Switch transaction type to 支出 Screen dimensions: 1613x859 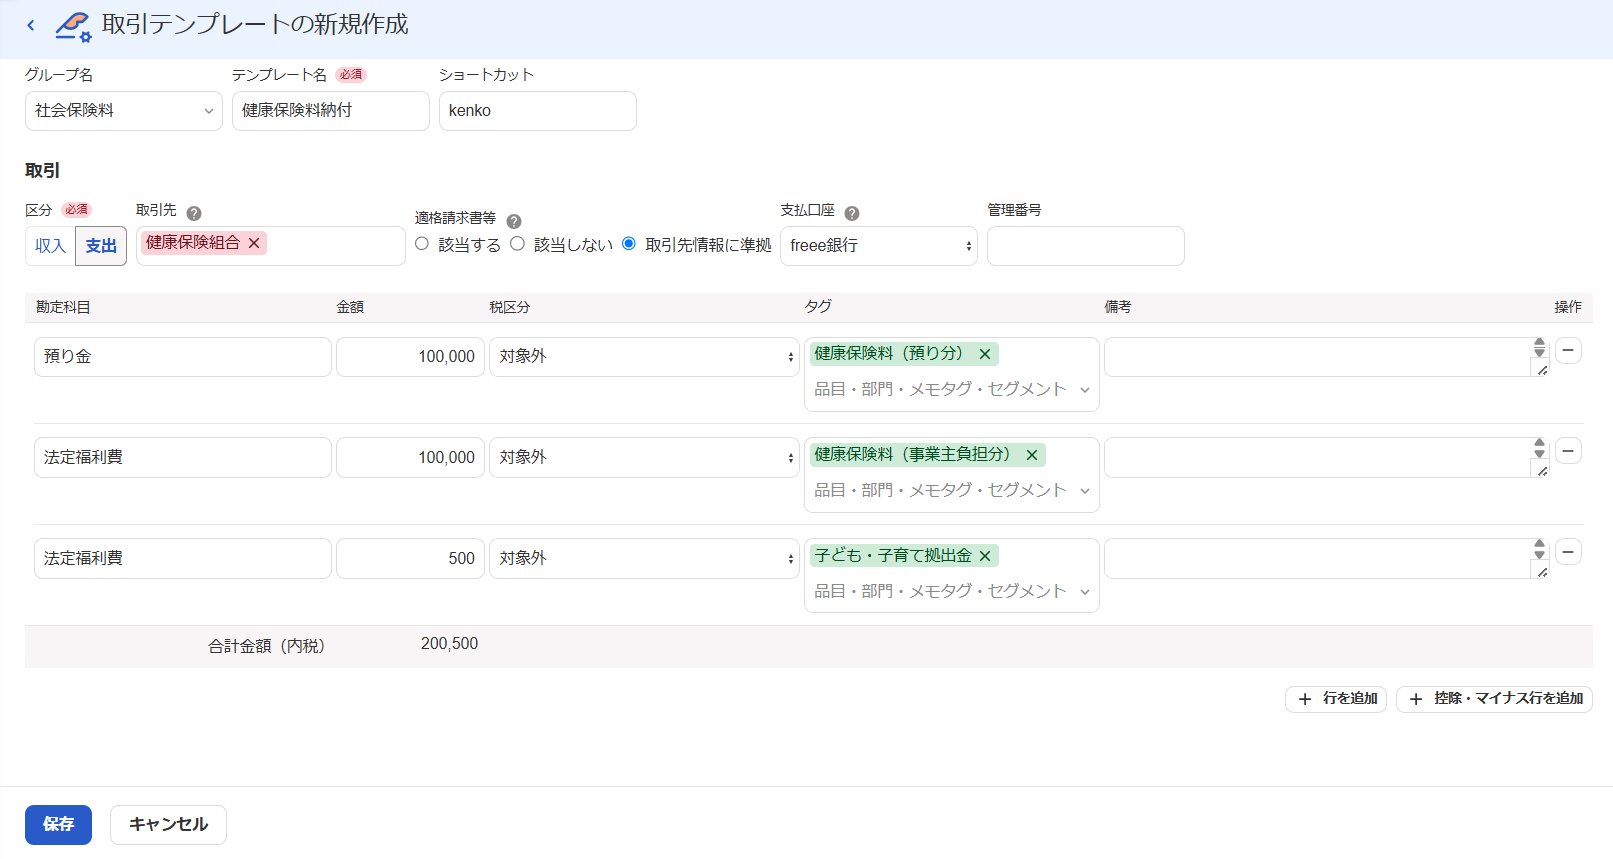(x=101, y=246)
